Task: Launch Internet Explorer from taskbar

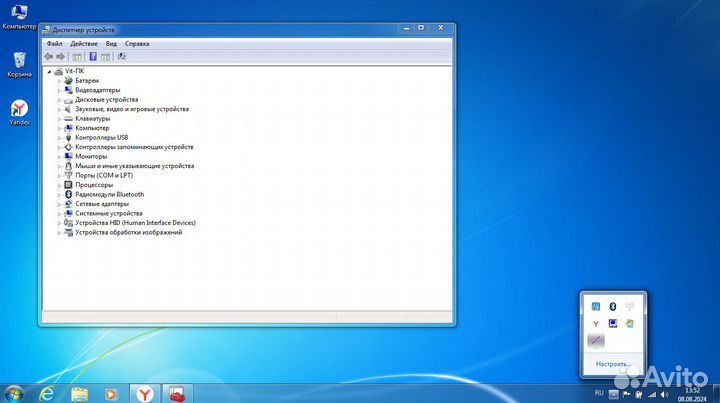Action: pyautogui.click(x=47, y=394)
